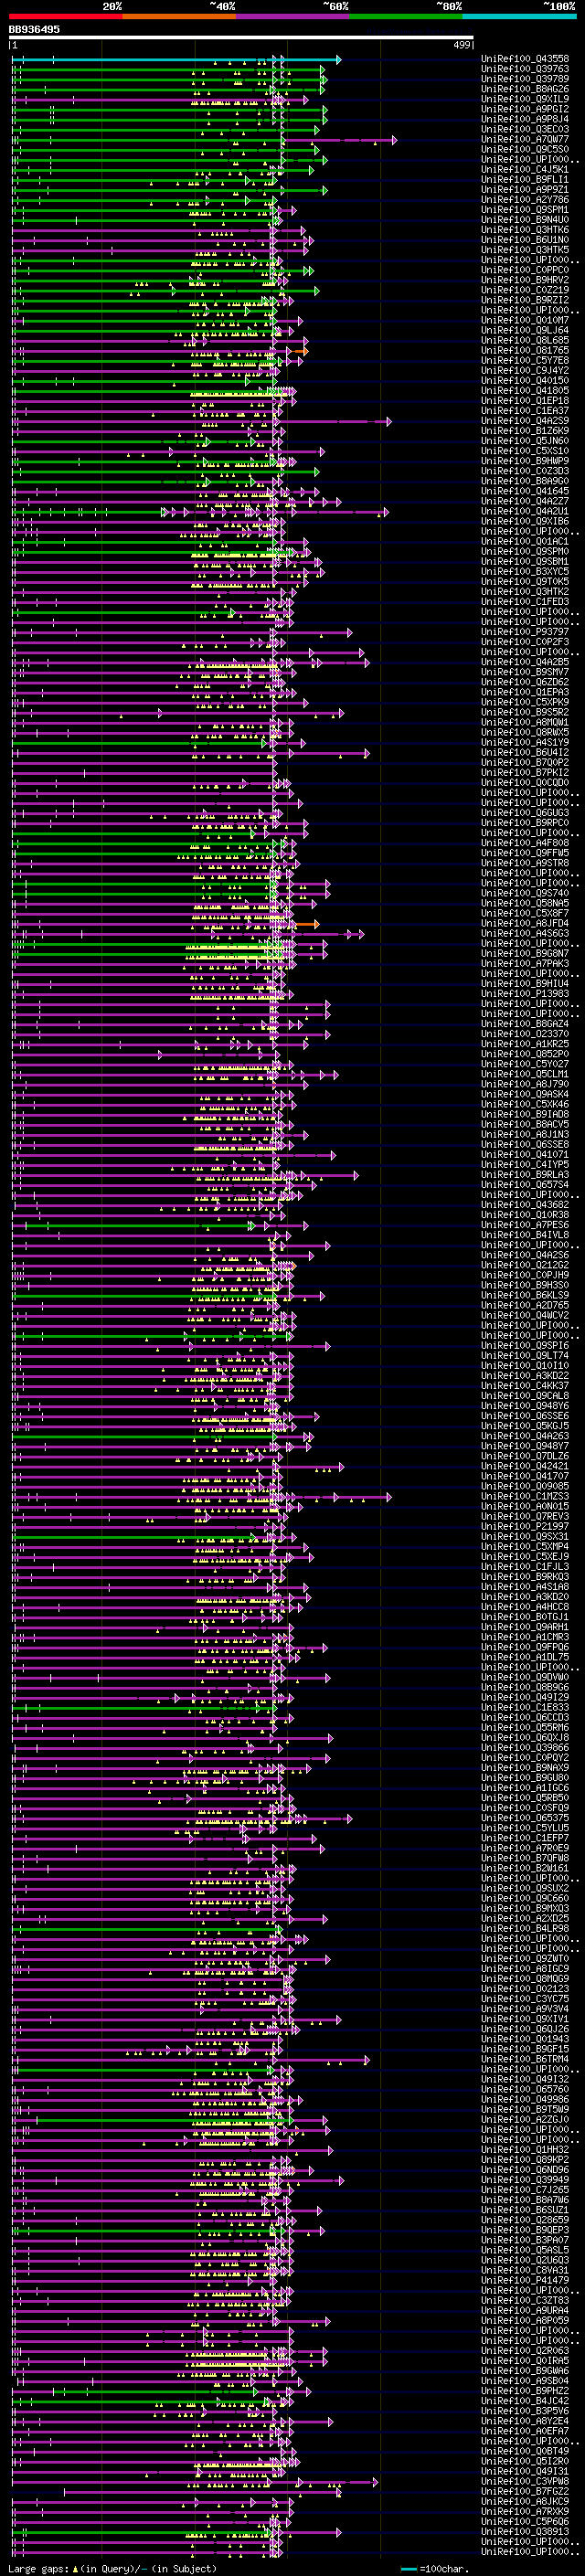Click the '=100char.' scale legend text
Screen dimensions: 585x2576
coord(444,2568)
